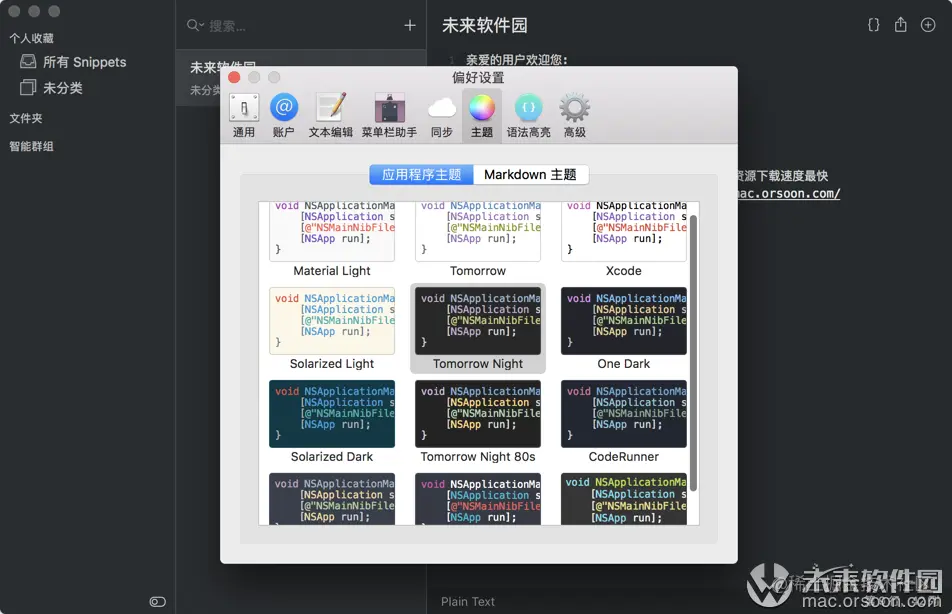Click the 个人收藏 sidebar section header
952x614 pixels.
pyautogui.click(x=31, y=38)
